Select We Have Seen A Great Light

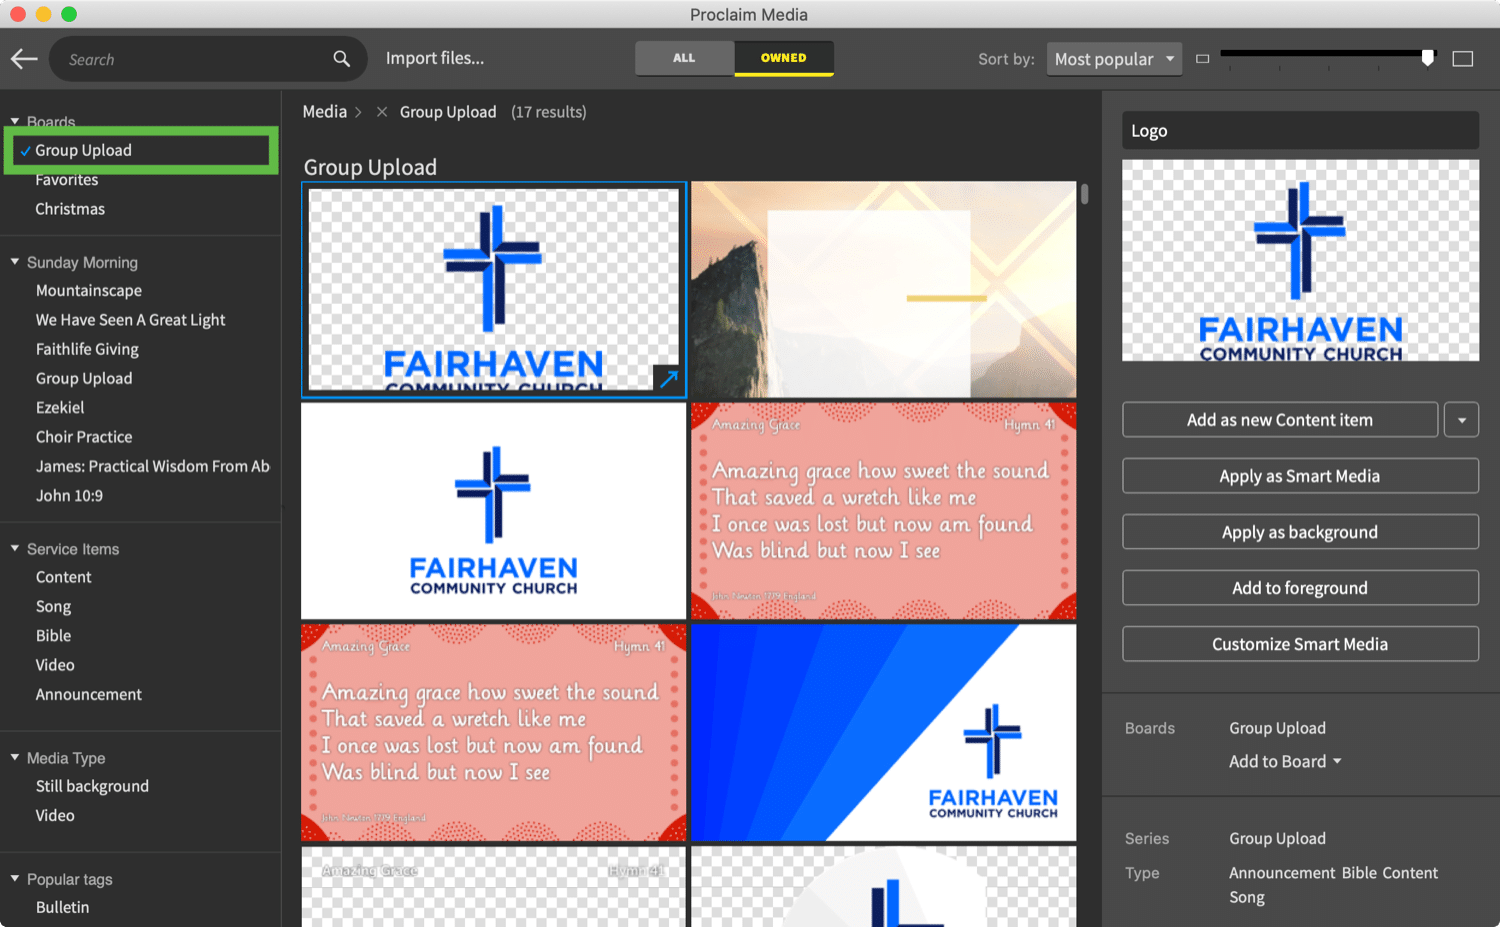[131, 320]
